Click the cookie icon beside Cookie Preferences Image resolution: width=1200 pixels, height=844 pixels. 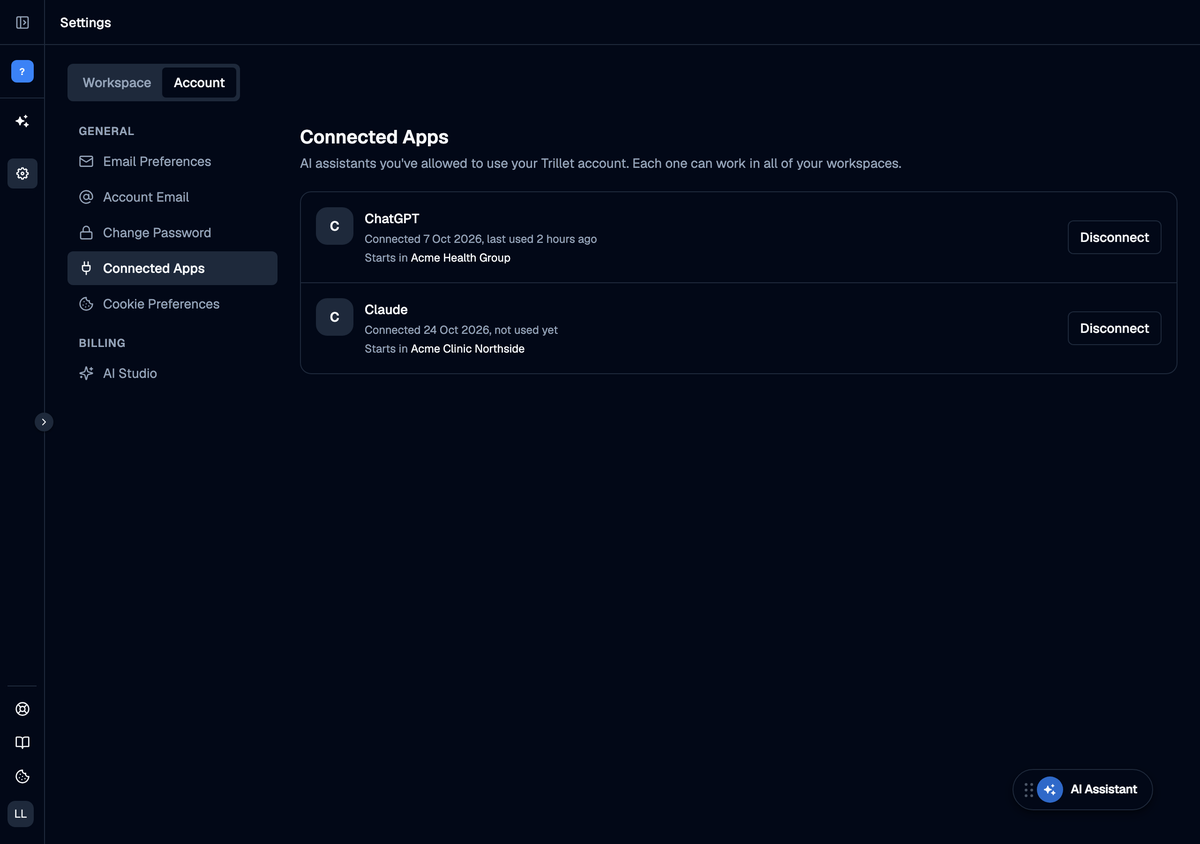86,304
